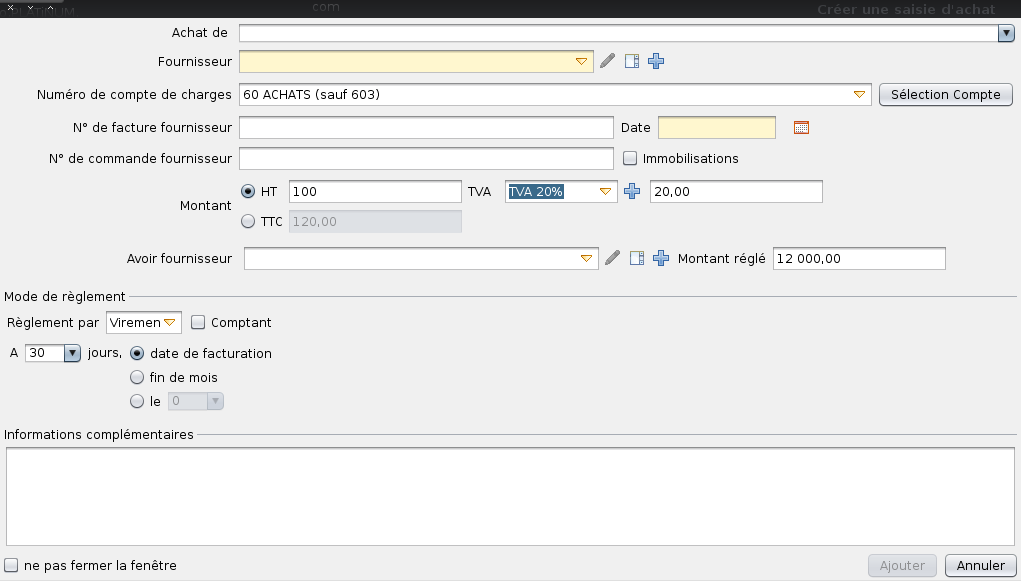The image size is (1021, 581).
Task: Click the Sélection Compte button
Action: [x=945, y=95]
